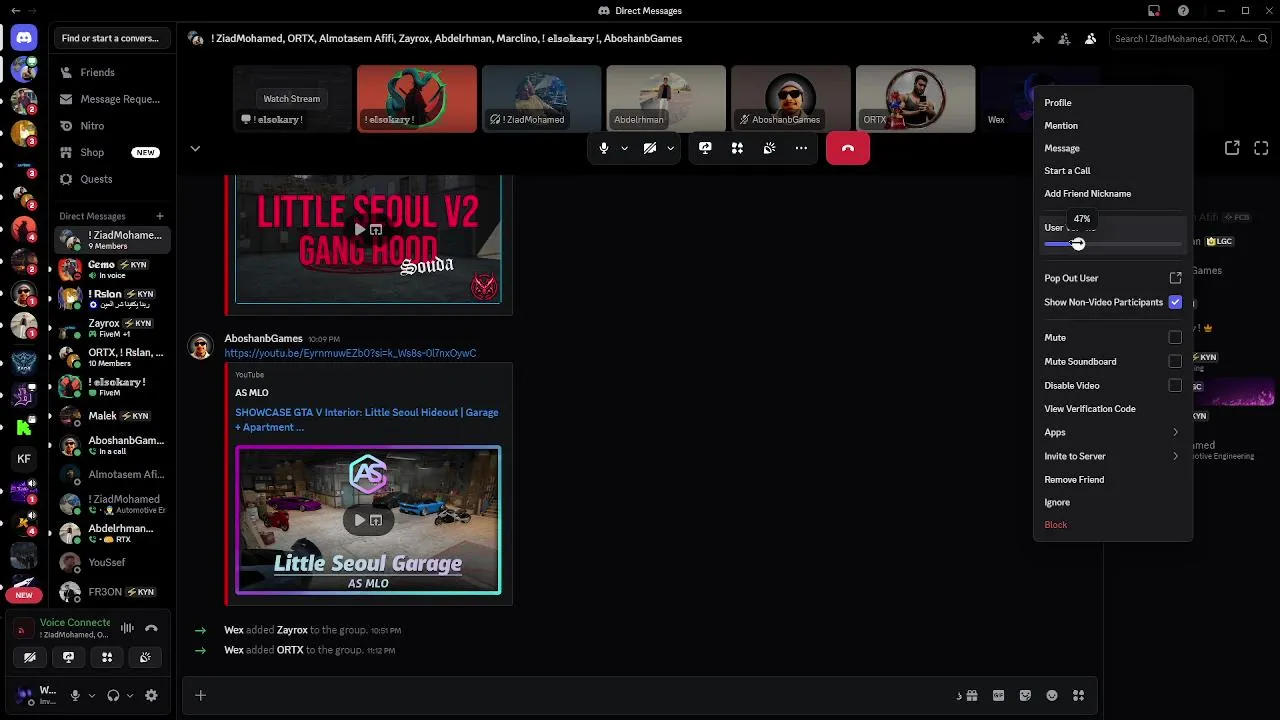Check Mute Soundboard checkbox
This screenshot has width=1280, height=720.
(x=1175, y=362)
